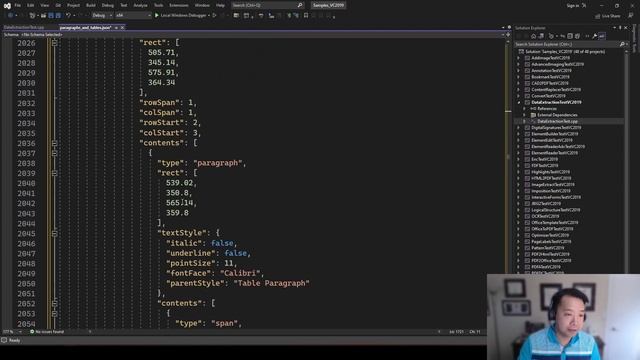This screenshot has width=640, height=360.
Task: Click switch views icon in Solution Explorer
Action: coord(541,36)
